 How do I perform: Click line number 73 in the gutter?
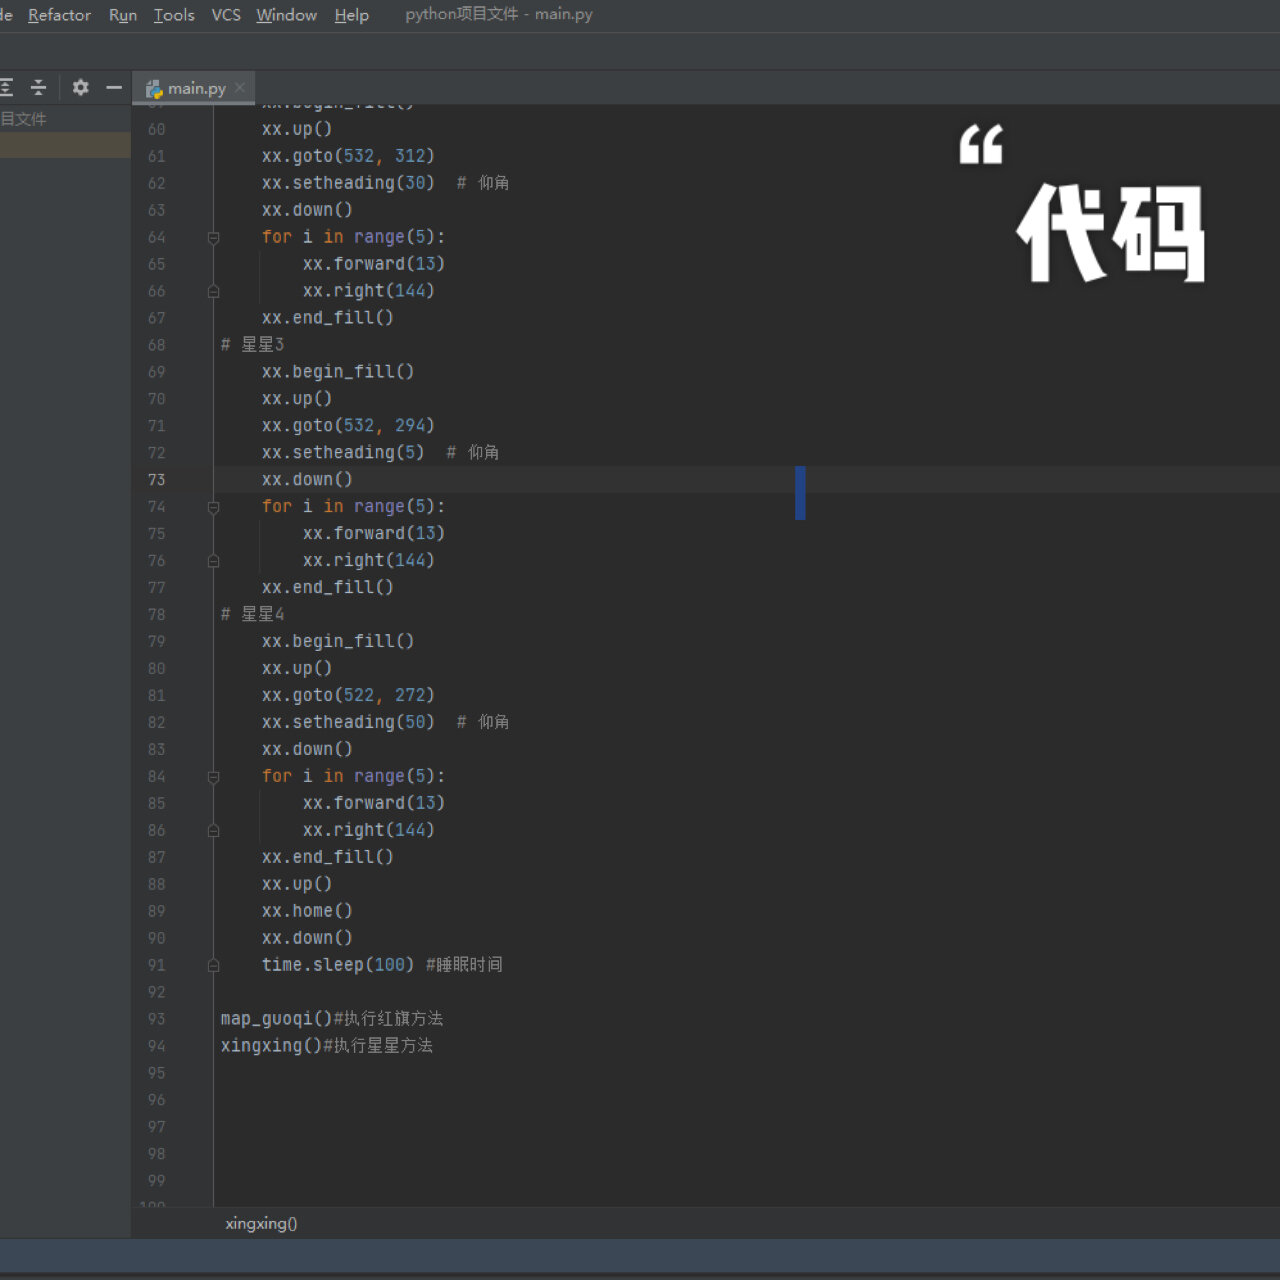(156, 479)
